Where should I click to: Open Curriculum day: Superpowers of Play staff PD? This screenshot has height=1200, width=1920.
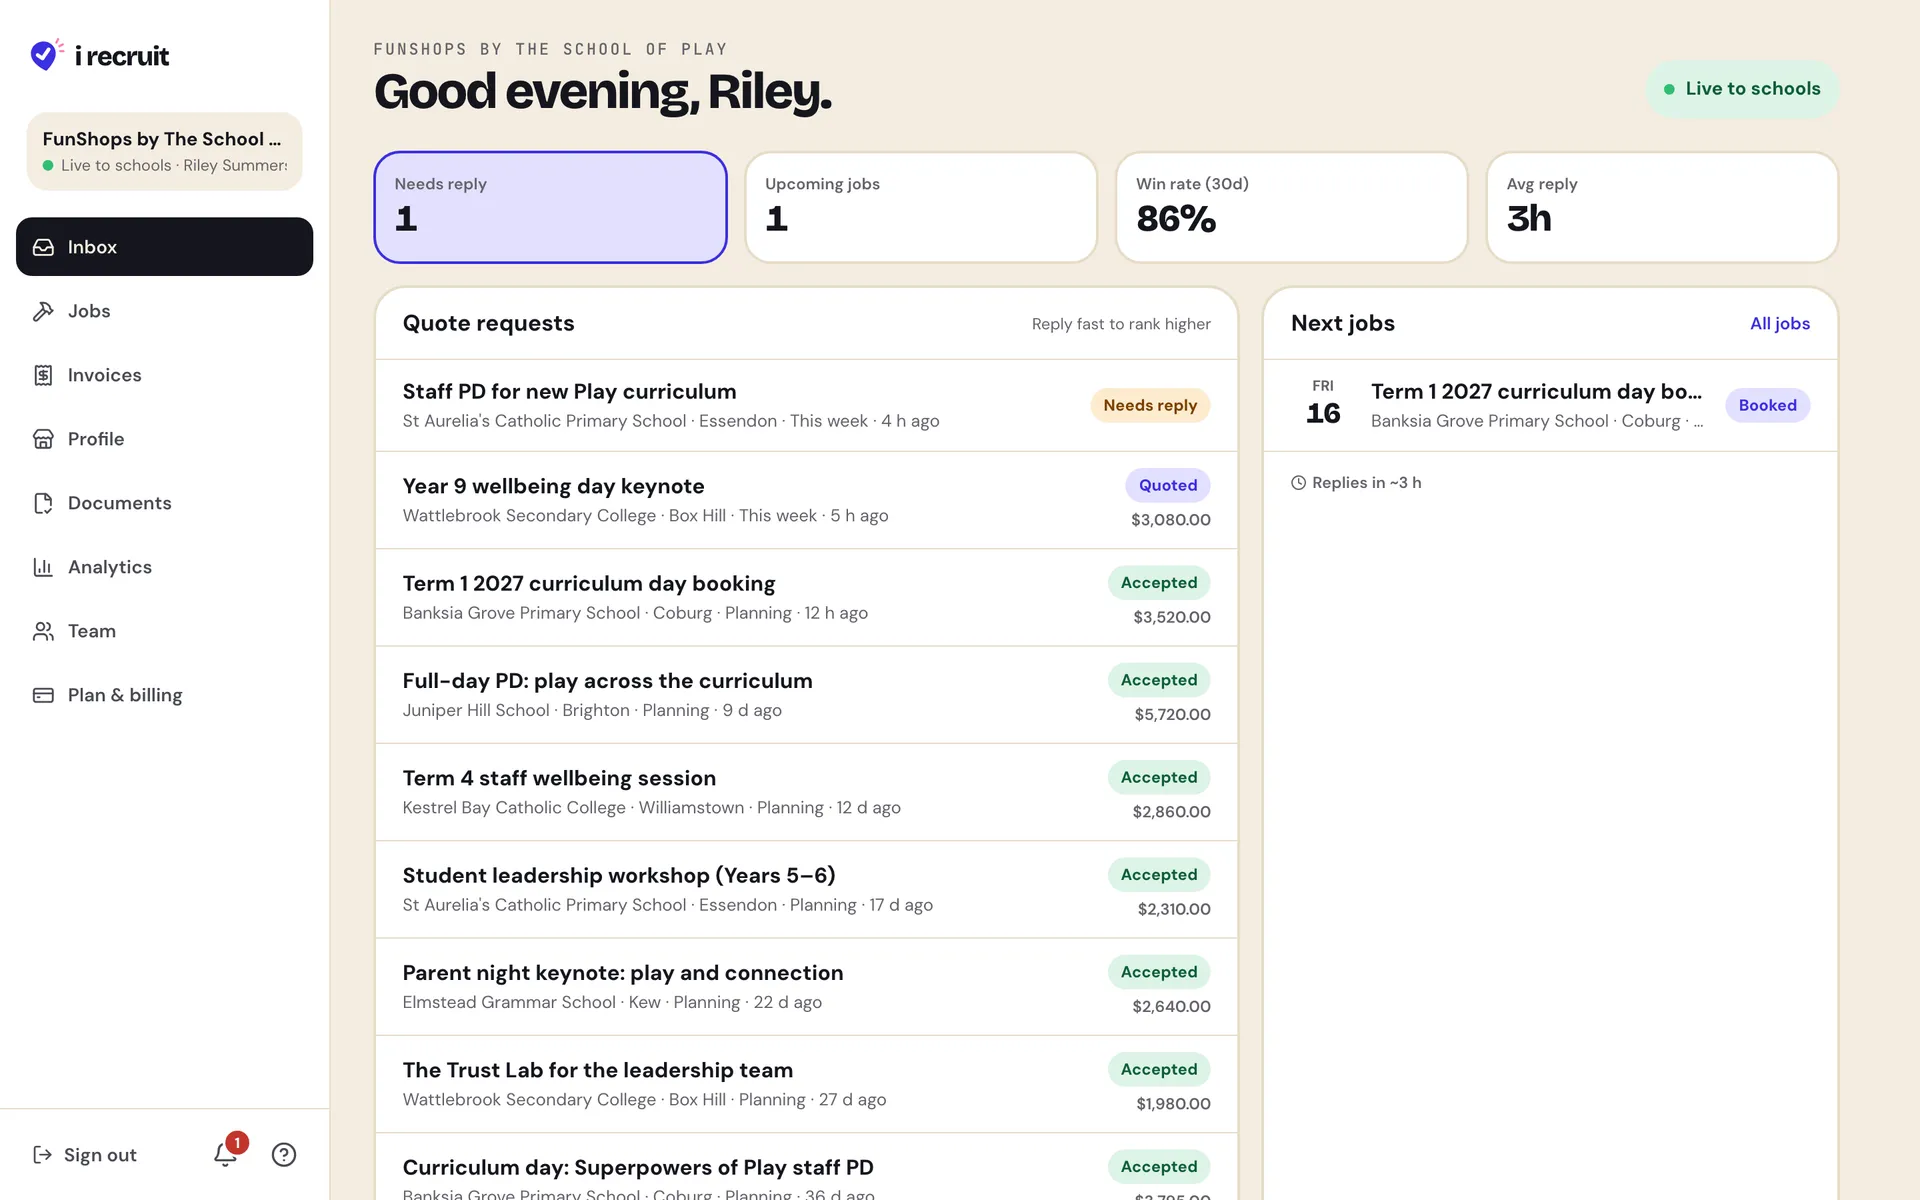click(806, 1167)
